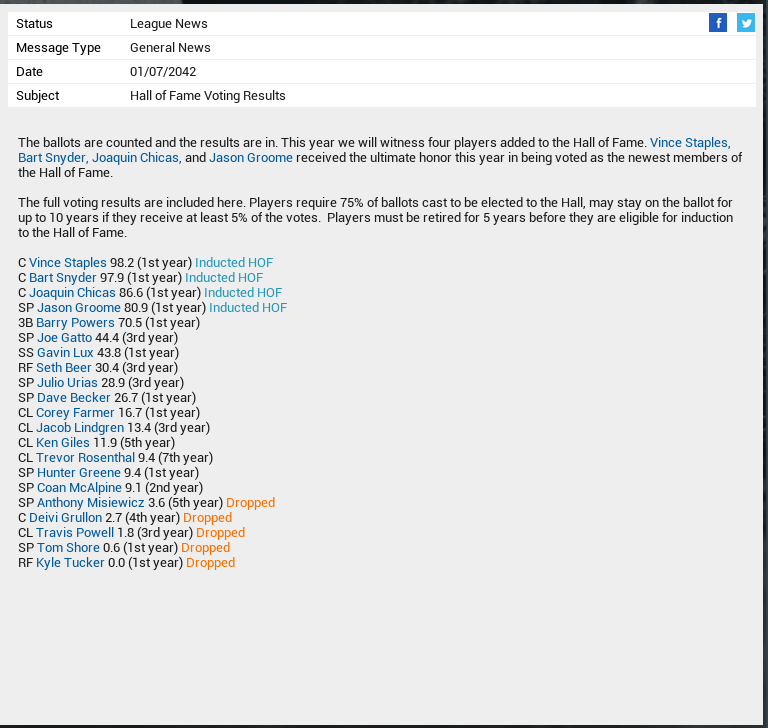Open Vince Staples in the voting list

67,263
